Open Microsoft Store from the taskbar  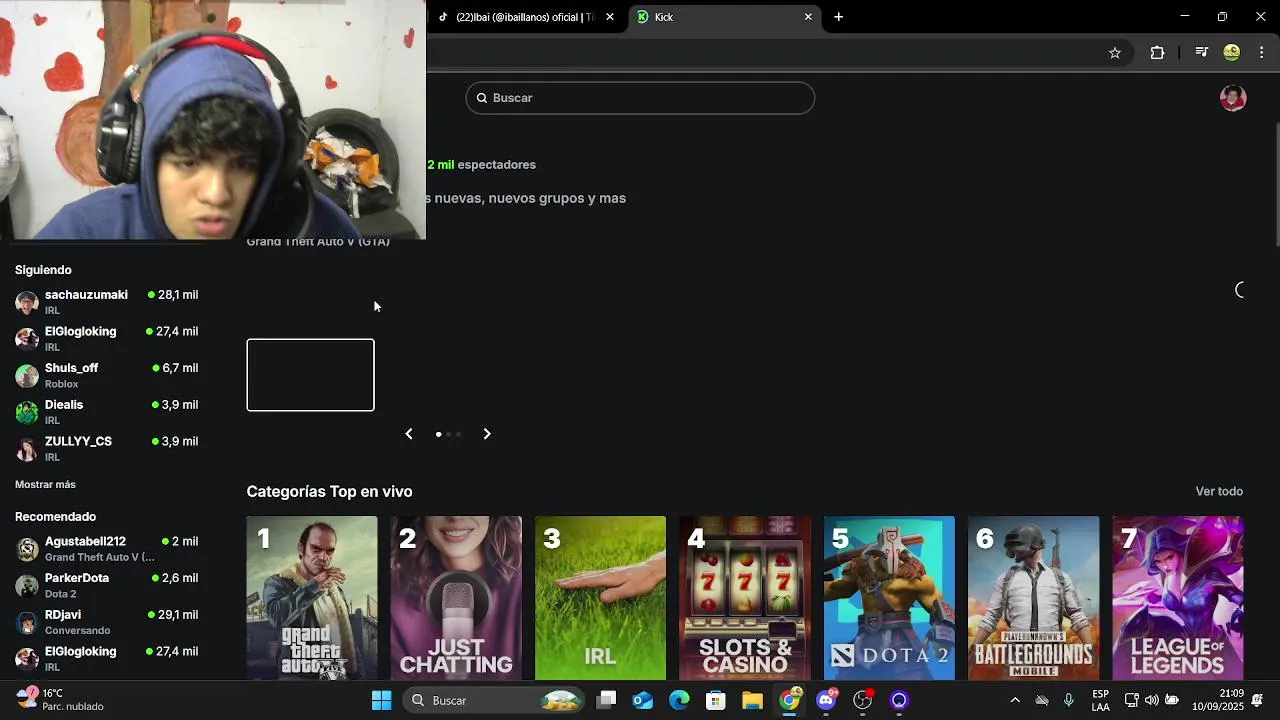tap(715, 700)
